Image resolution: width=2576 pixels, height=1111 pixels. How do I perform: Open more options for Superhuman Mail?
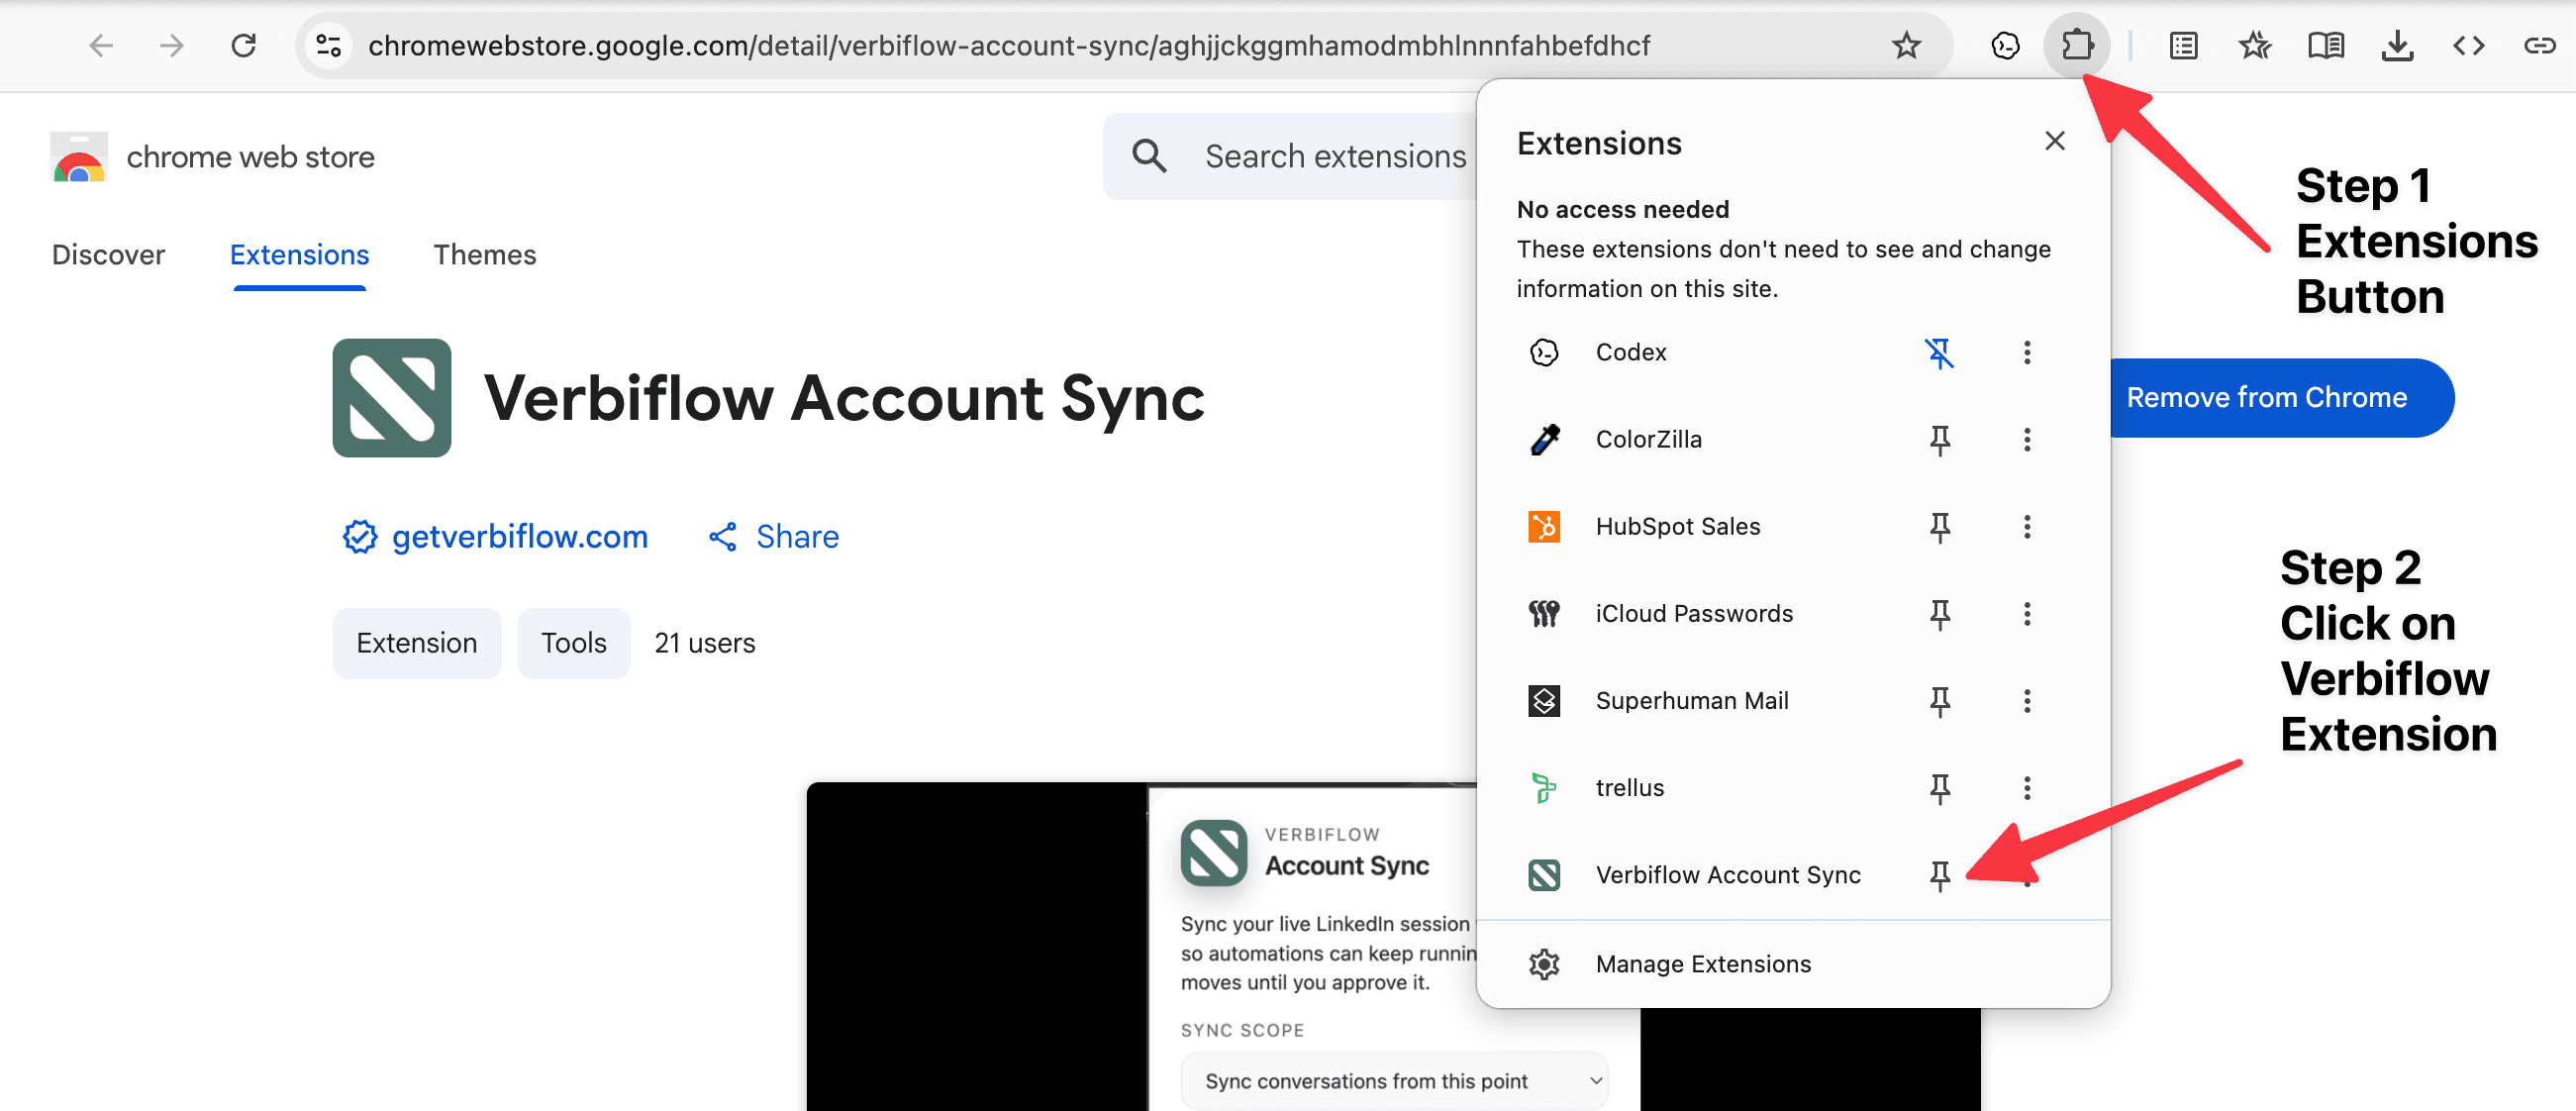click(2026, 700)
